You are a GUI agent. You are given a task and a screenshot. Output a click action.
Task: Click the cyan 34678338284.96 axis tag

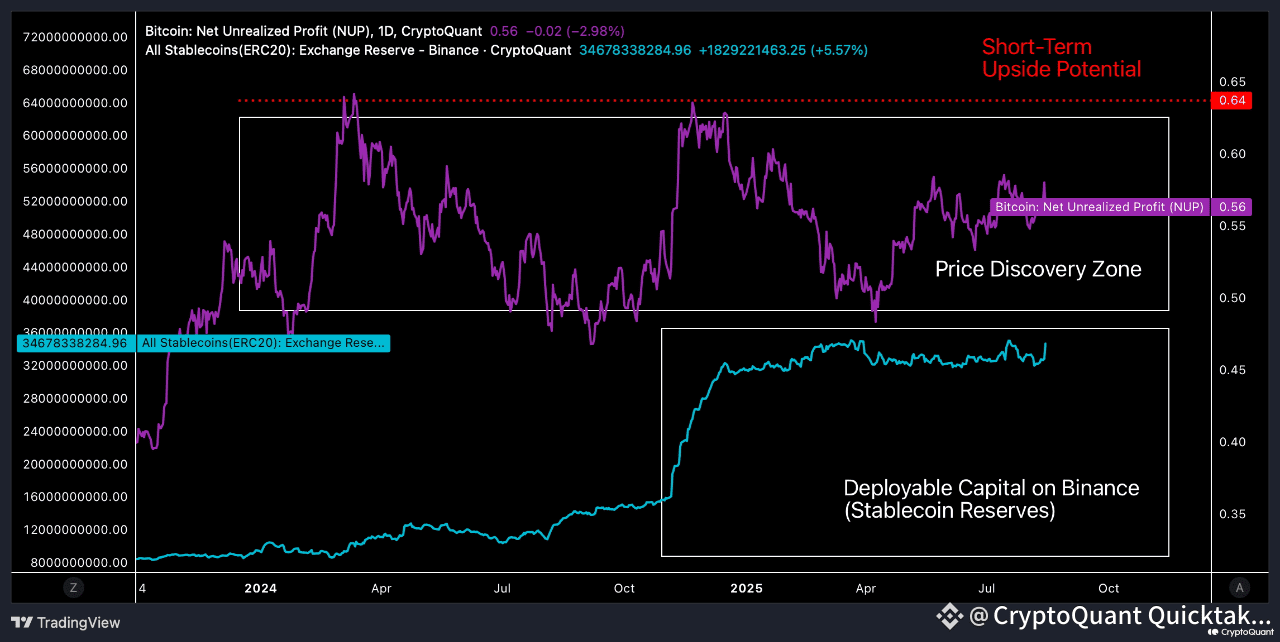click(74, 343)
